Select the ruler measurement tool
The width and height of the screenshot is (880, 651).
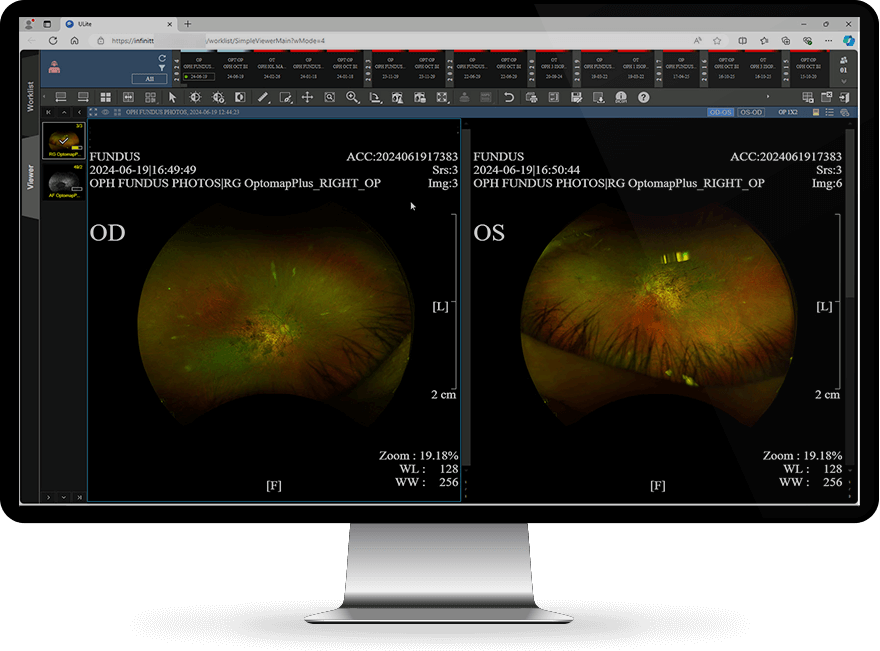263,97
